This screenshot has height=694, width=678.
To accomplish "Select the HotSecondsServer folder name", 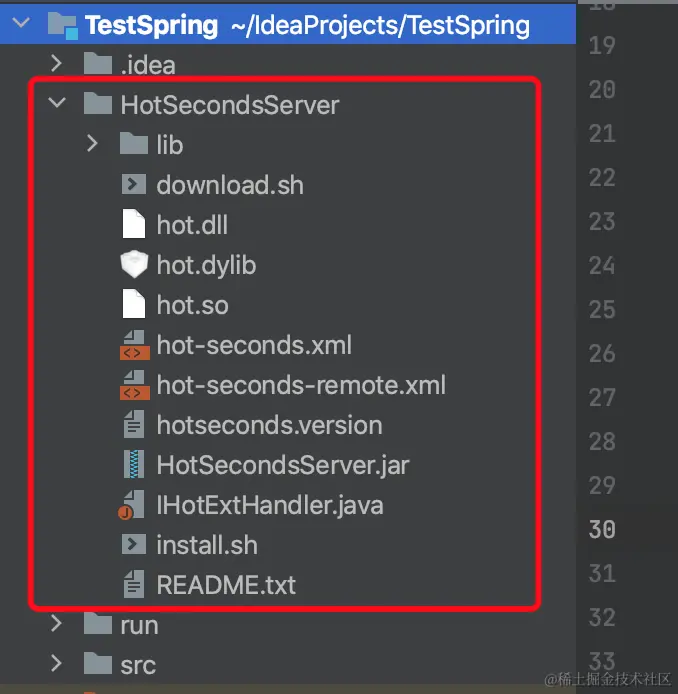I will [229, 104].
